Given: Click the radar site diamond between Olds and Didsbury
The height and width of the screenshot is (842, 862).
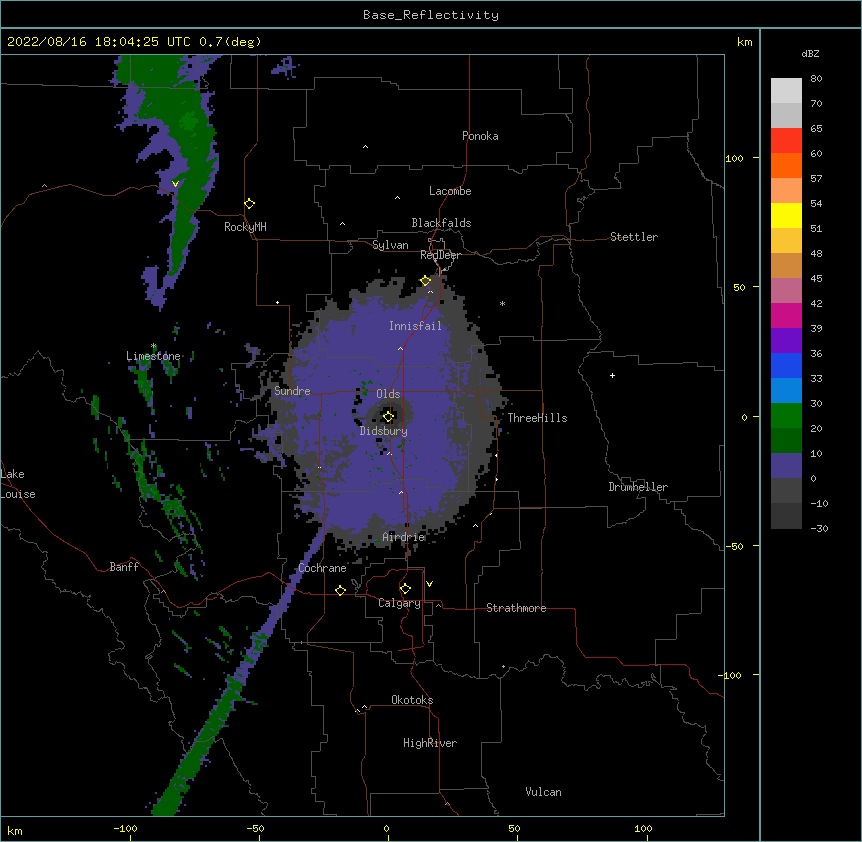Looking at the screenshot, I should (x=388, y=416).
